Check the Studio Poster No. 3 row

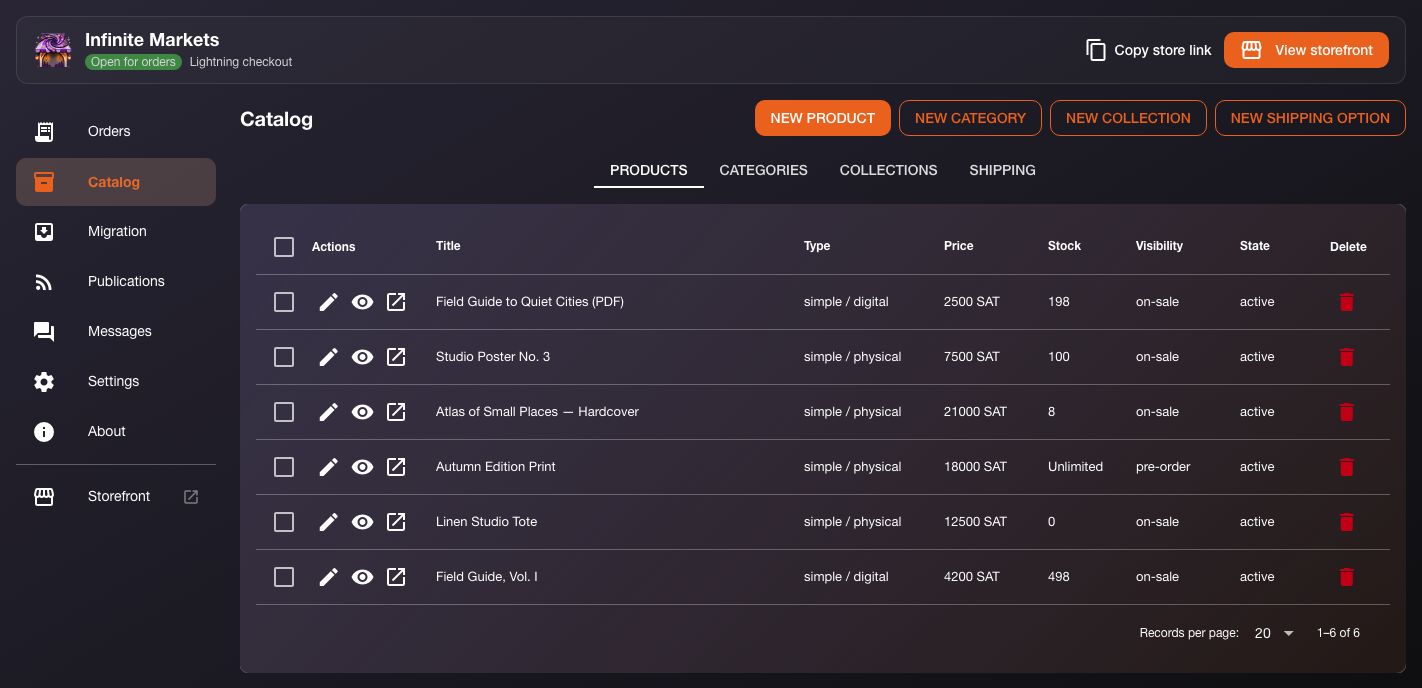point(284,357)
